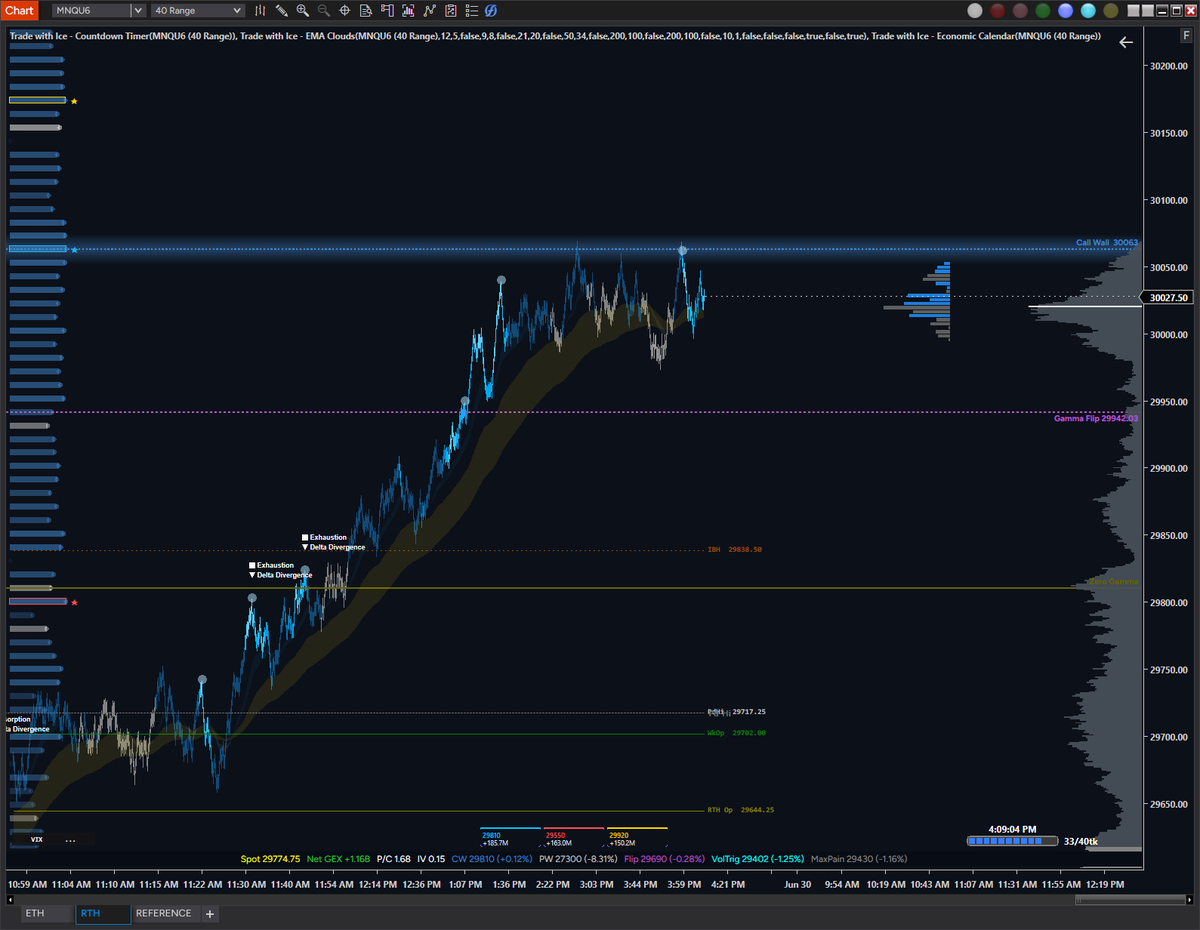Click the F button on price axis
The height and width of the screenshot is (930, 1200).
point(1185,35)
